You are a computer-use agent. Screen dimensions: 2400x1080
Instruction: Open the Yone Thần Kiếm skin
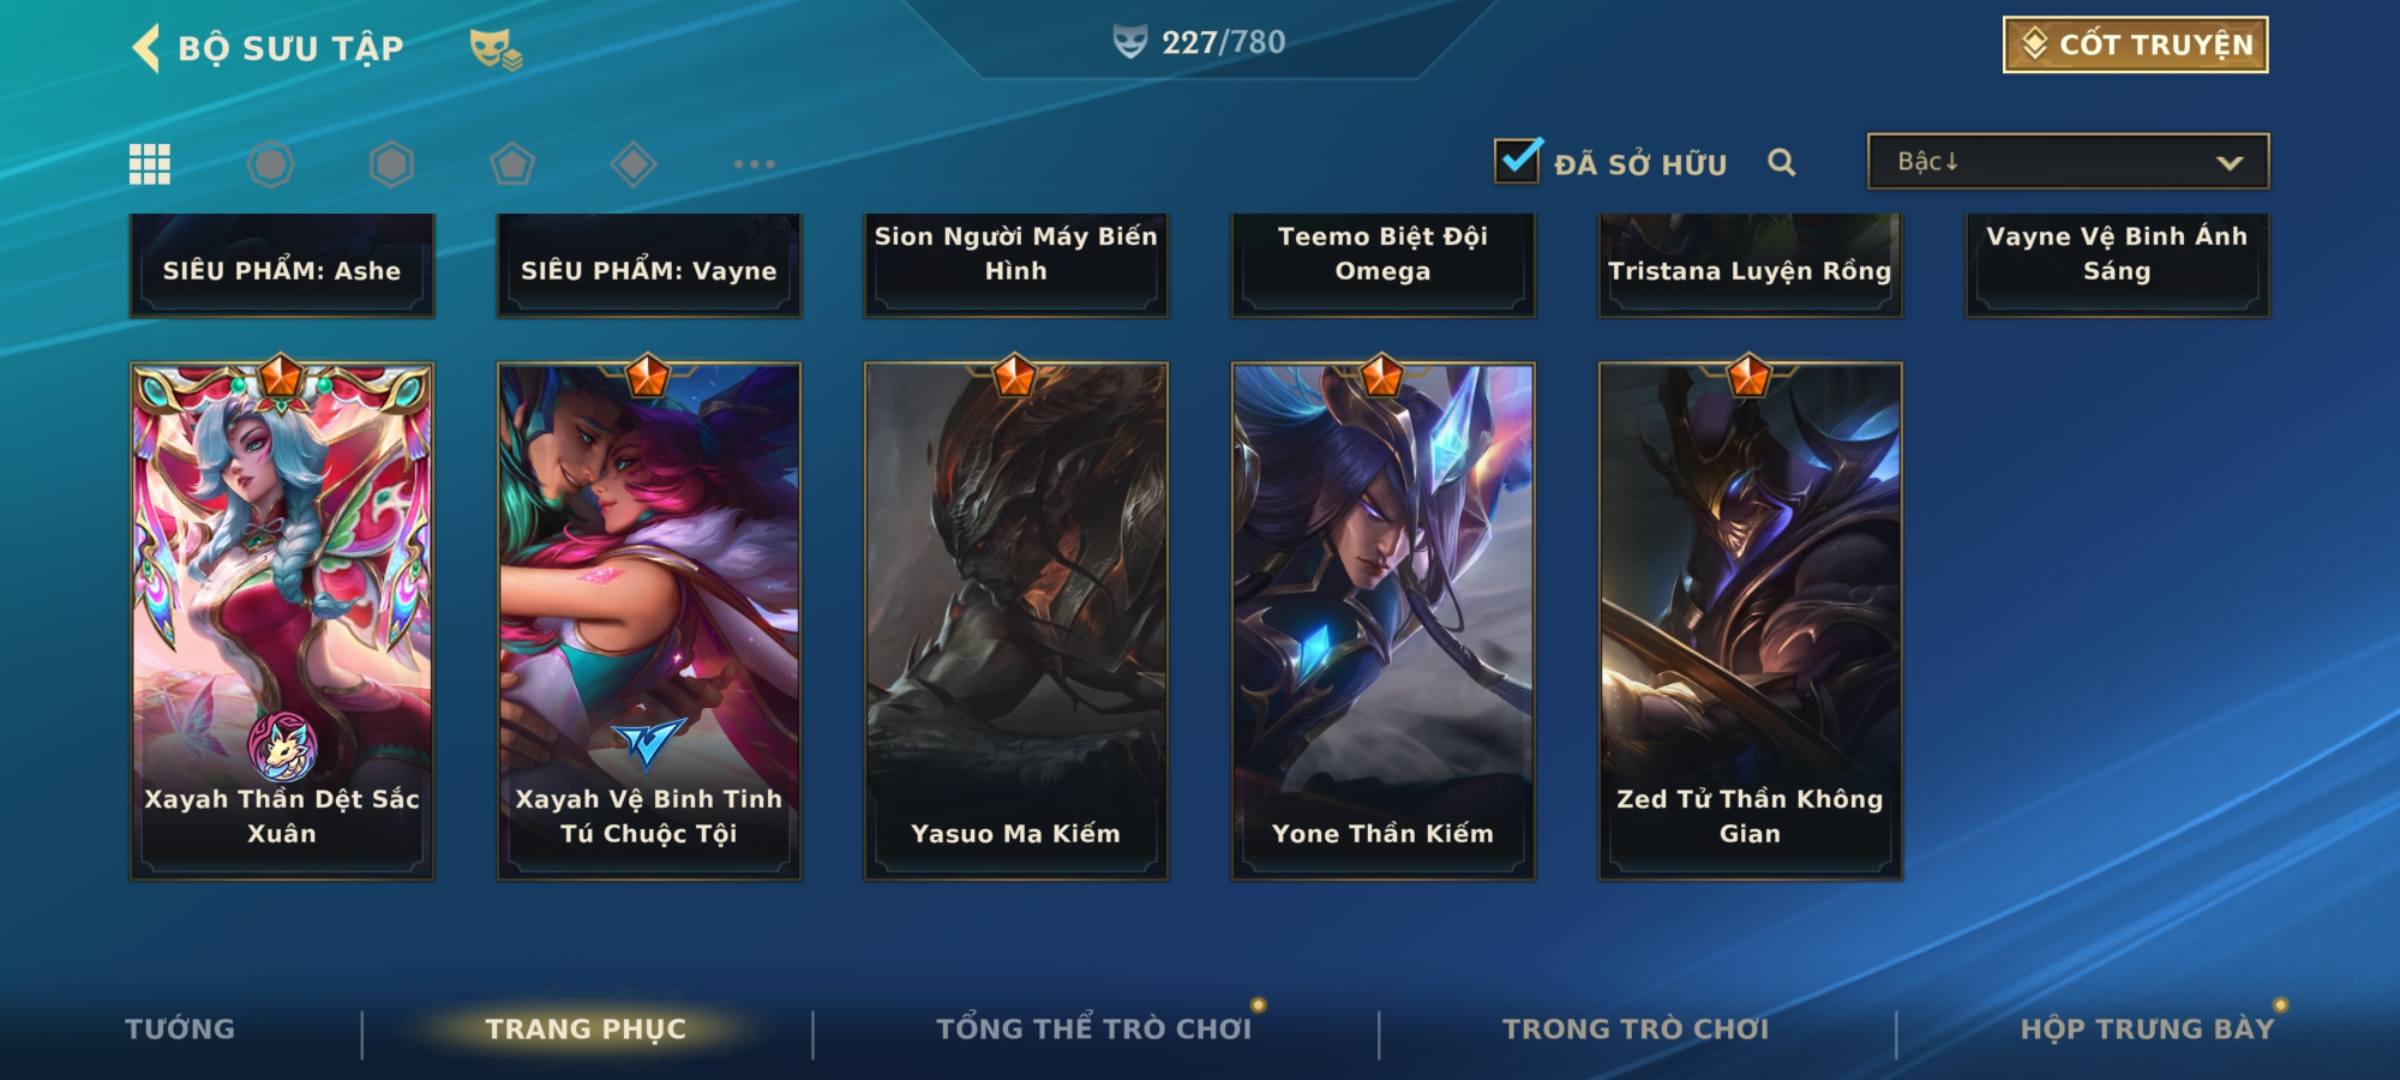pyautogui.click(x=1383, y=620)
